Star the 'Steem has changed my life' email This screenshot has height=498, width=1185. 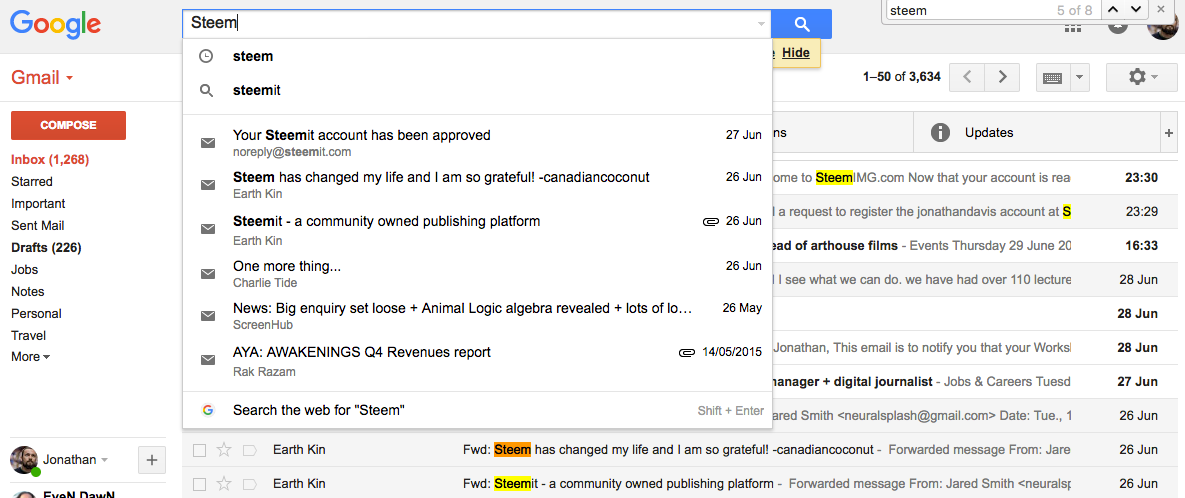[x=224, y=450]
